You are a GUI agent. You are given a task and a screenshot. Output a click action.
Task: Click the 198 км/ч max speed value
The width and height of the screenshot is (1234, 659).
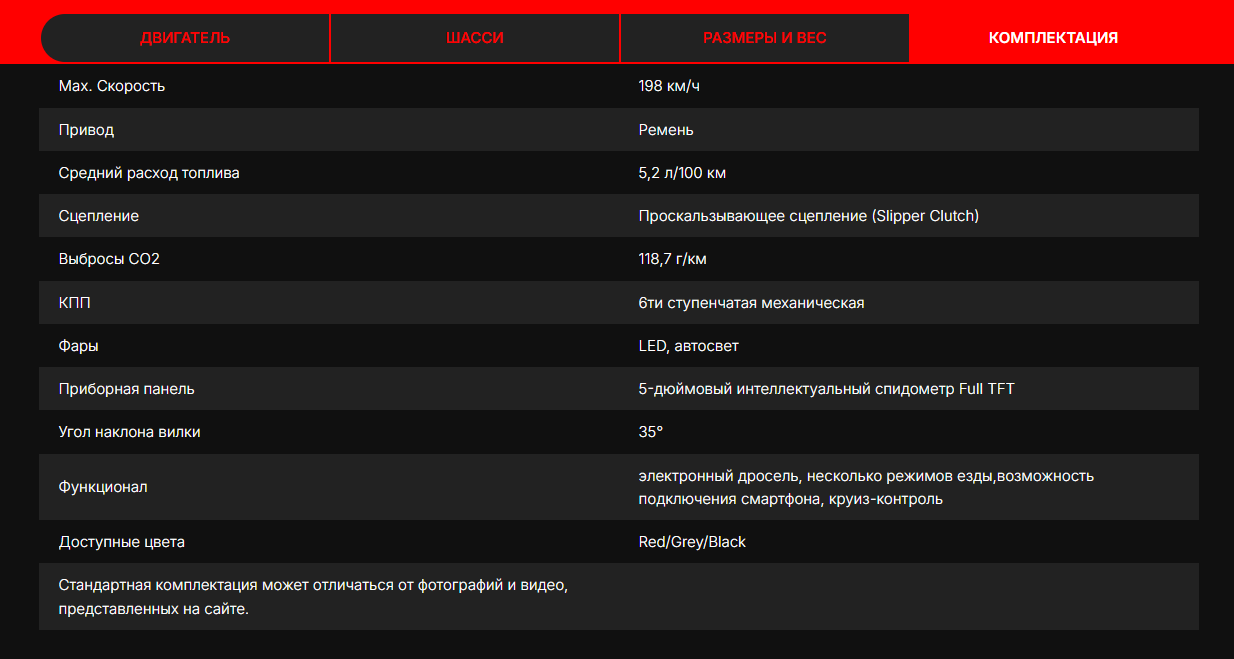pyautogui.click(x=669, y=86)
